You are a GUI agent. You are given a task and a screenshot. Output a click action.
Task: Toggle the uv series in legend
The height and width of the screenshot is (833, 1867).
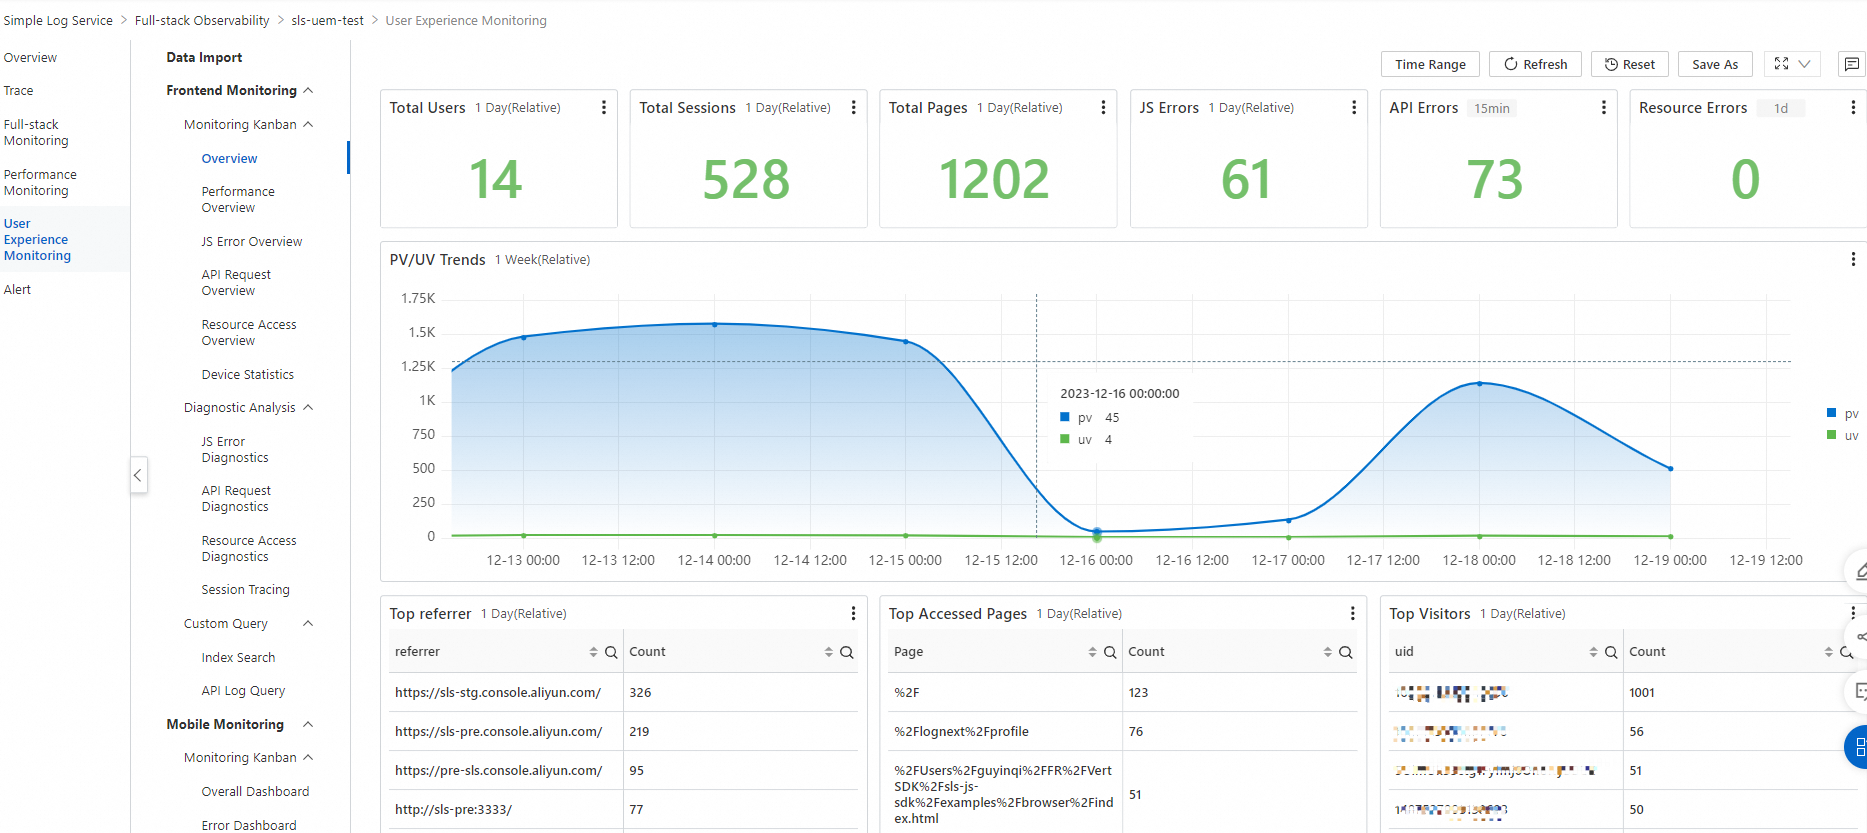click(1842, 435)
